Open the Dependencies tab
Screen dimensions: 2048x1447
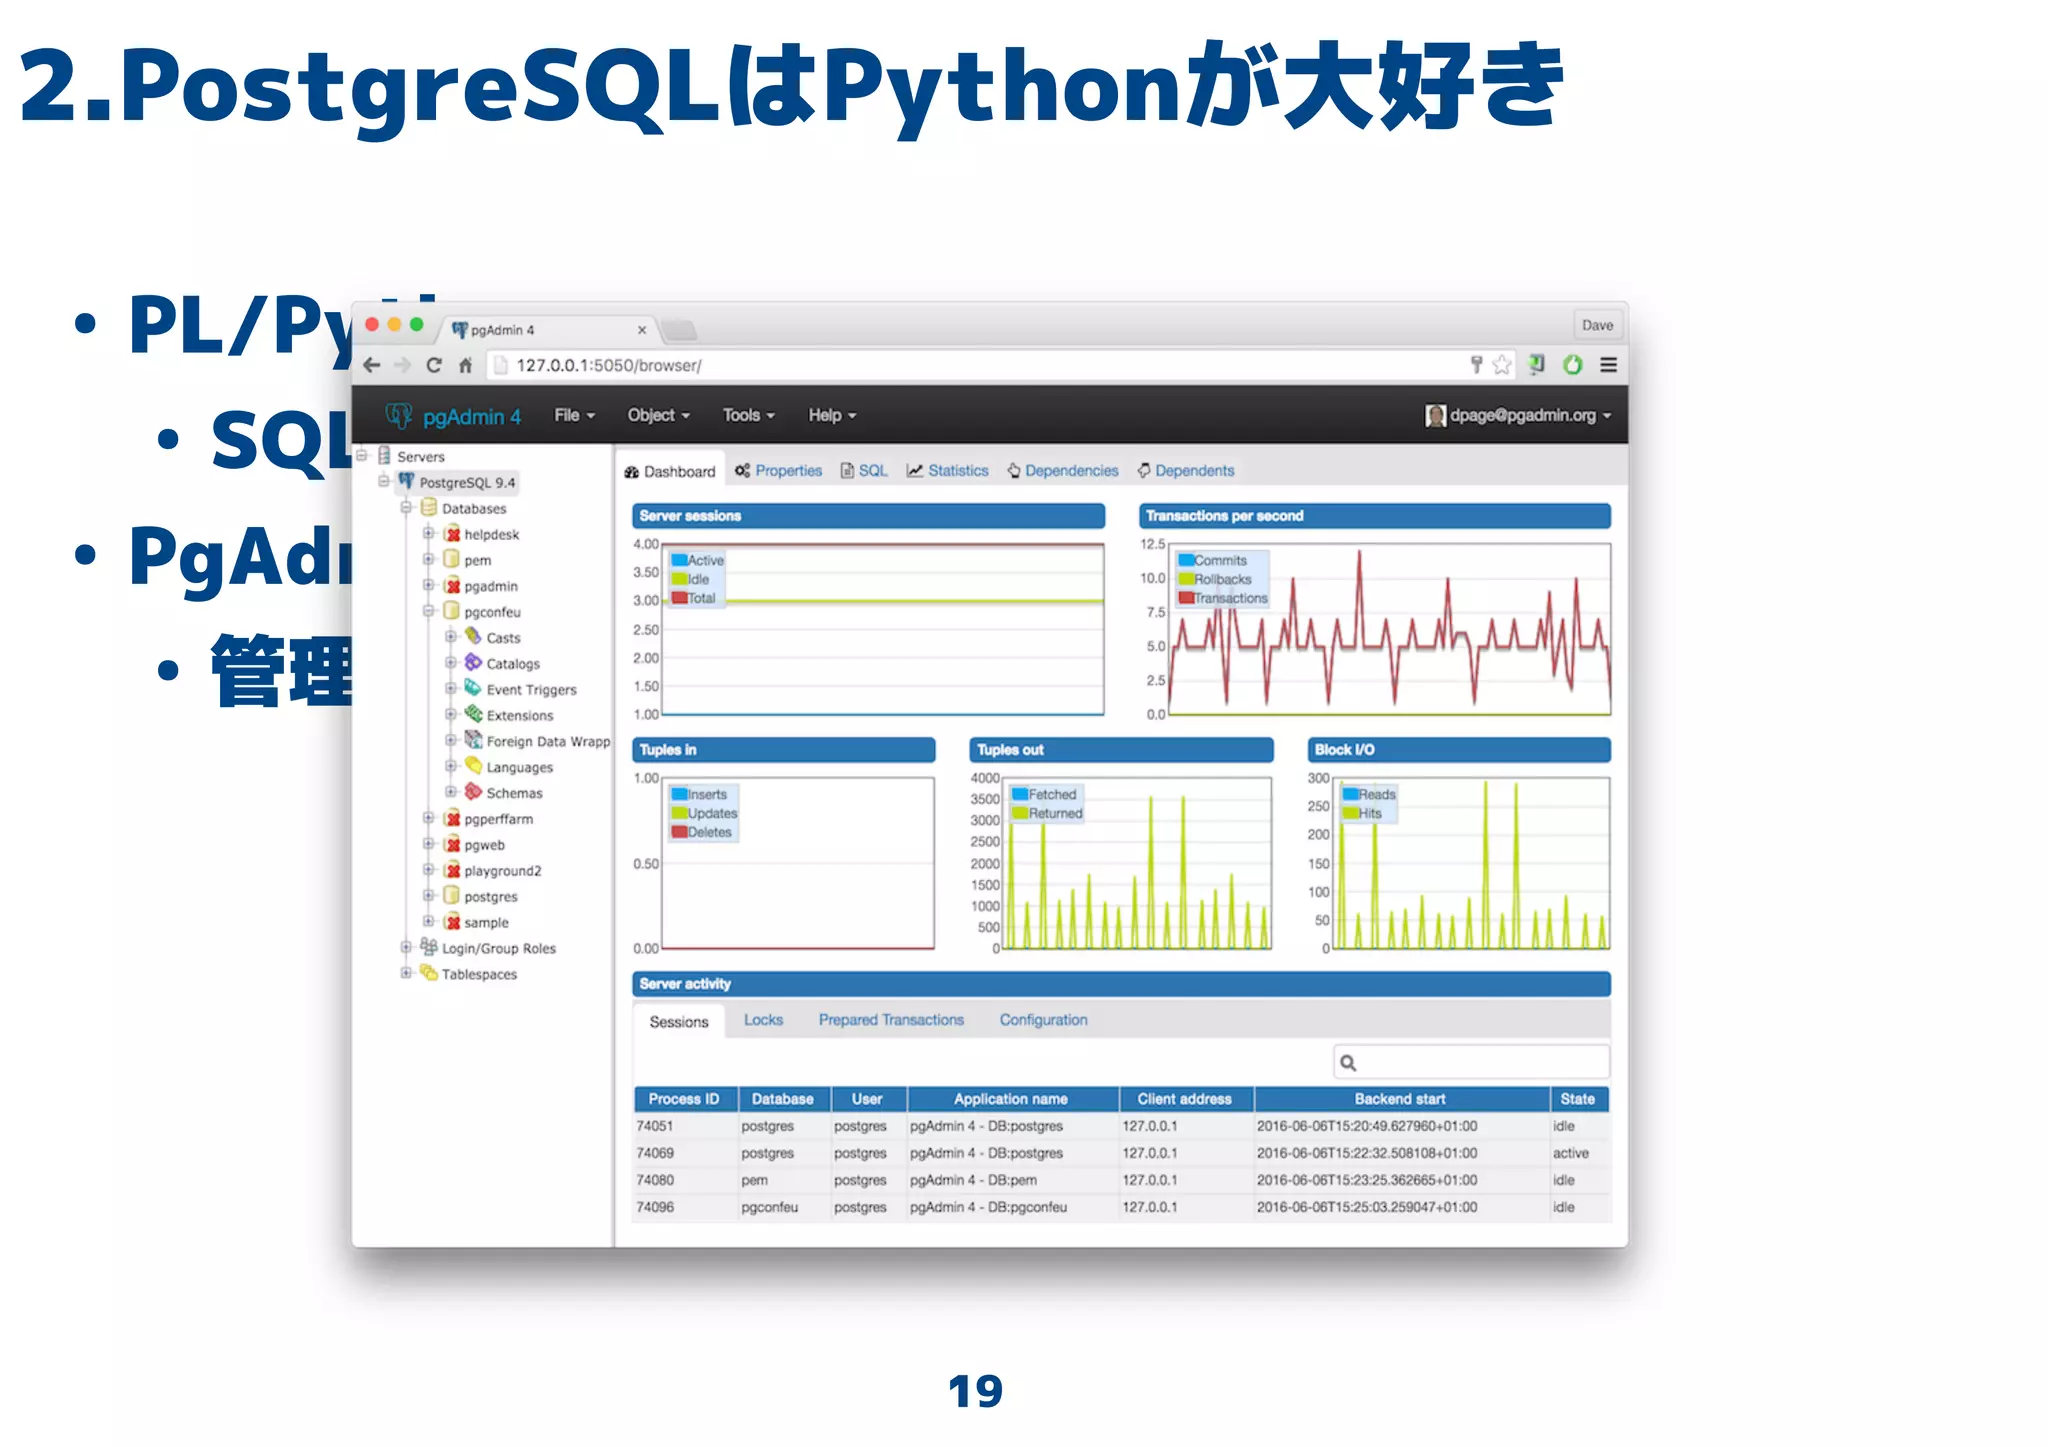pos(1062,470)
